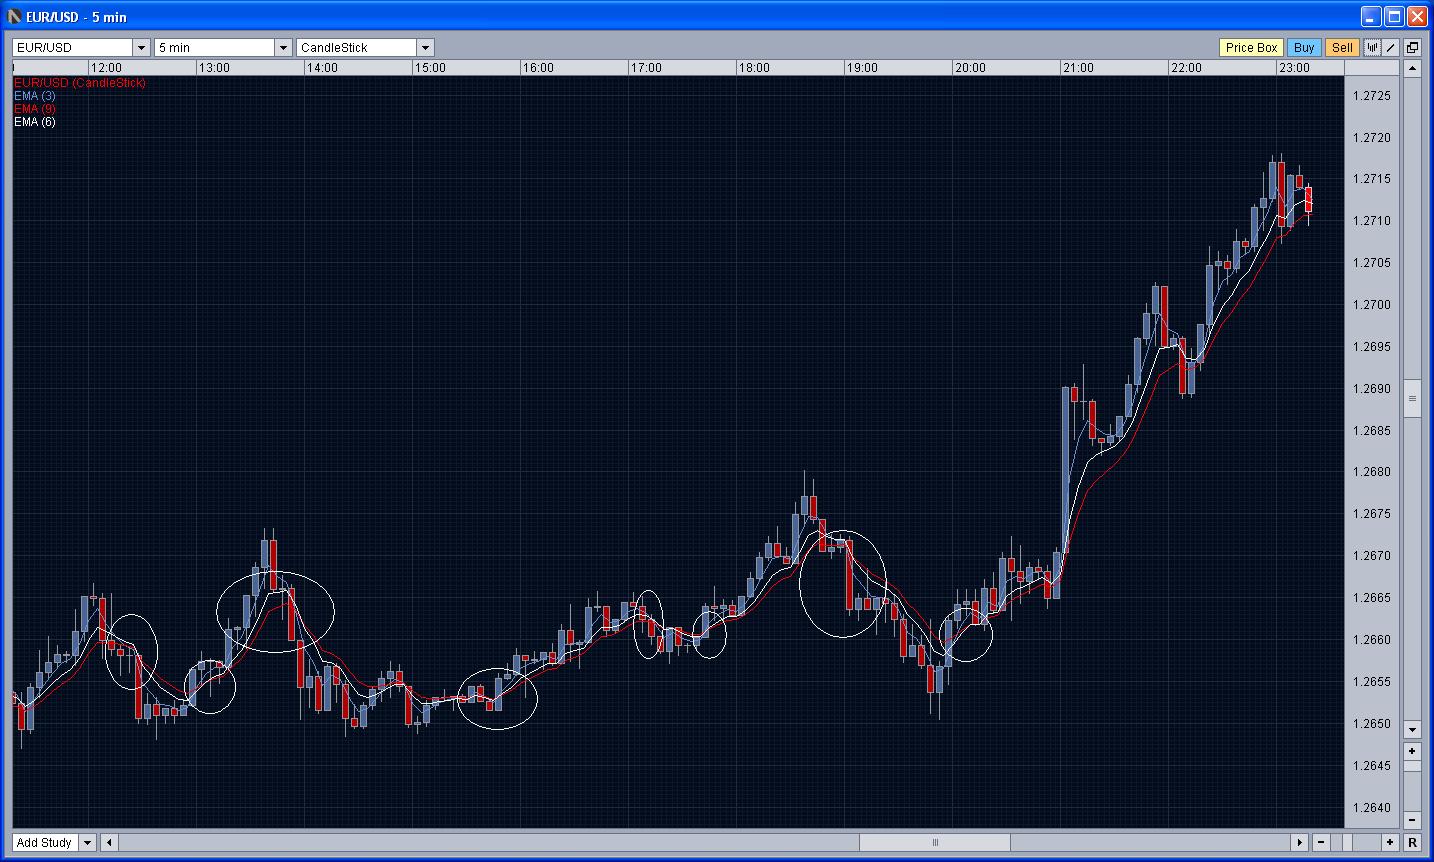1434x862 pixels.
Task: Click the 23:00 time axis label
Action: 1294,68
